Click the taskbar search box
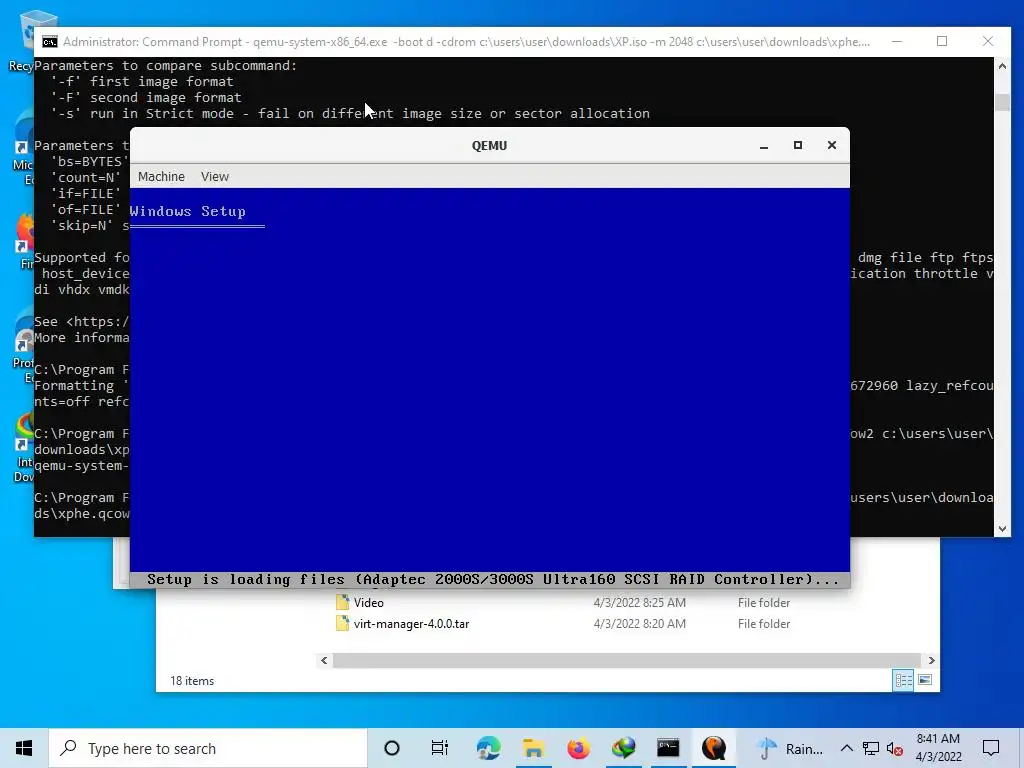 click(208, 748)
